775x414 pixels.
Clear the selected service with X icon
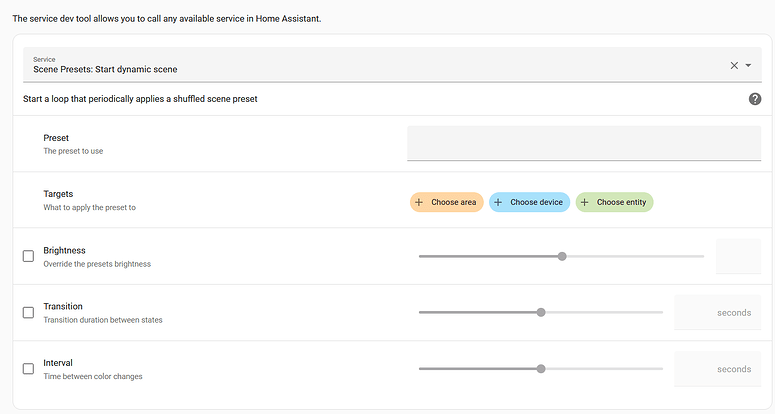(734, 65)
